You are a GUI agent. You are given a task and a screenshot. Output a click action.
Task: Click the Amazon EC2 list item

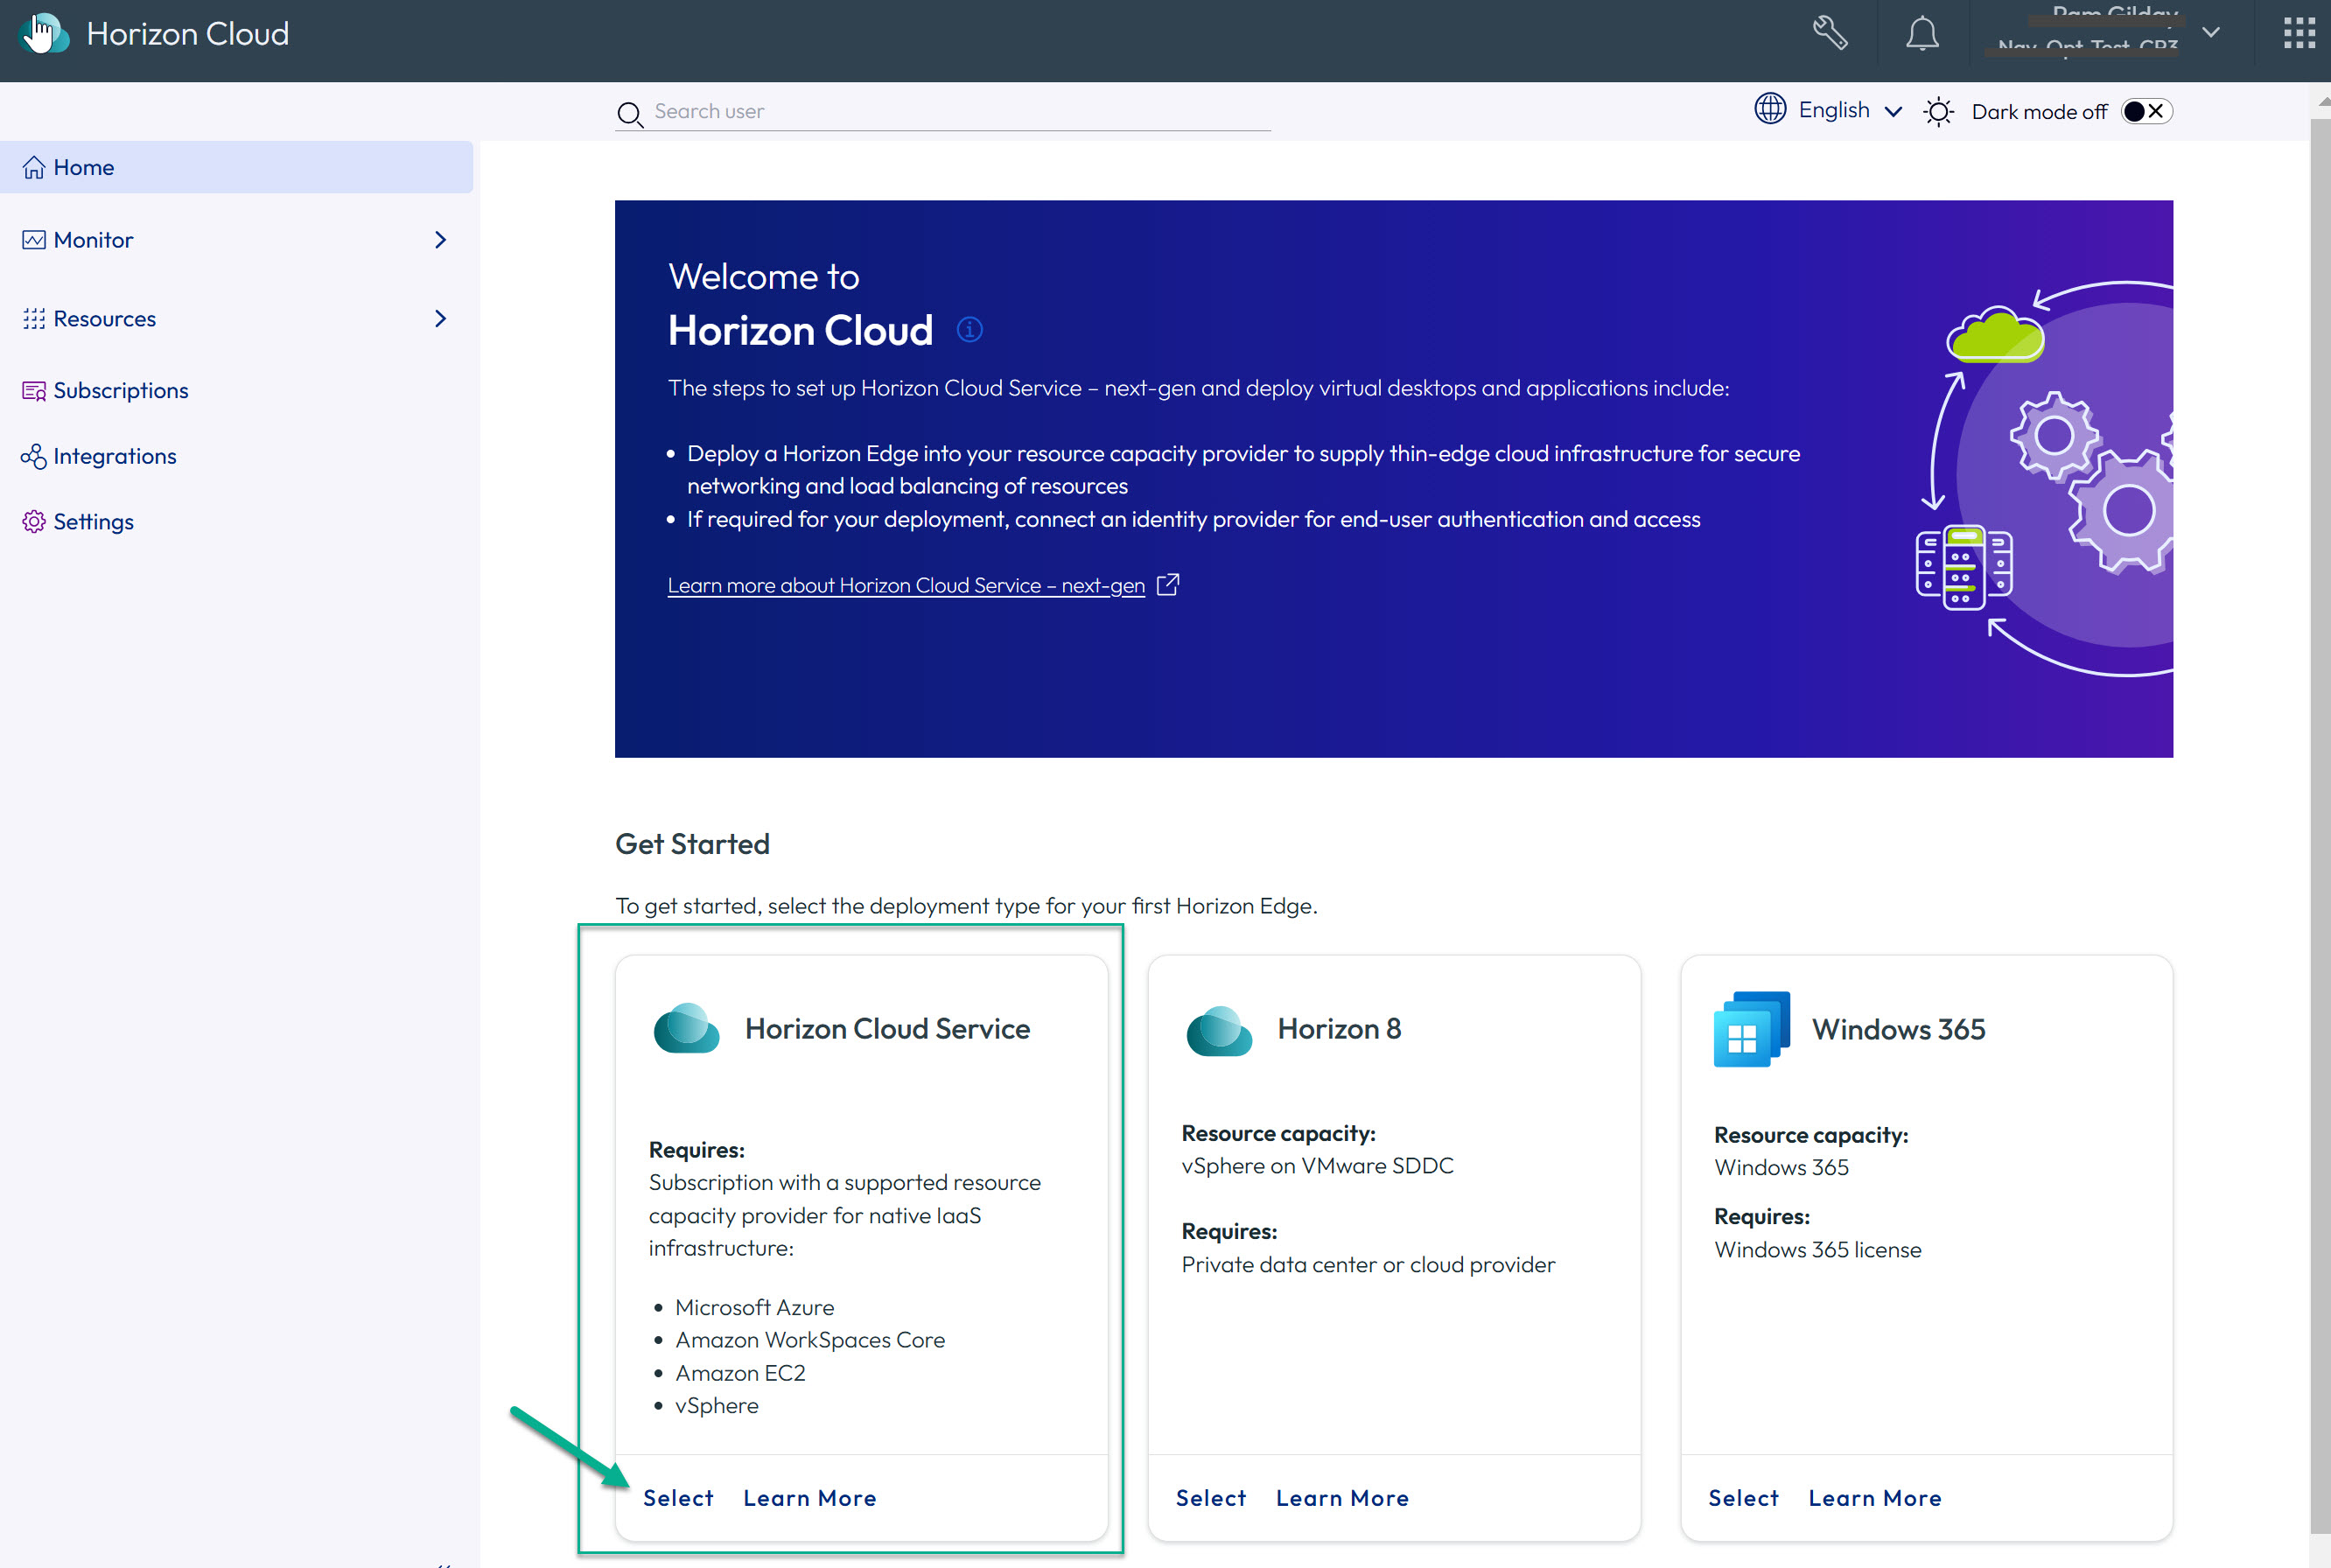[x=740, y=1373]
